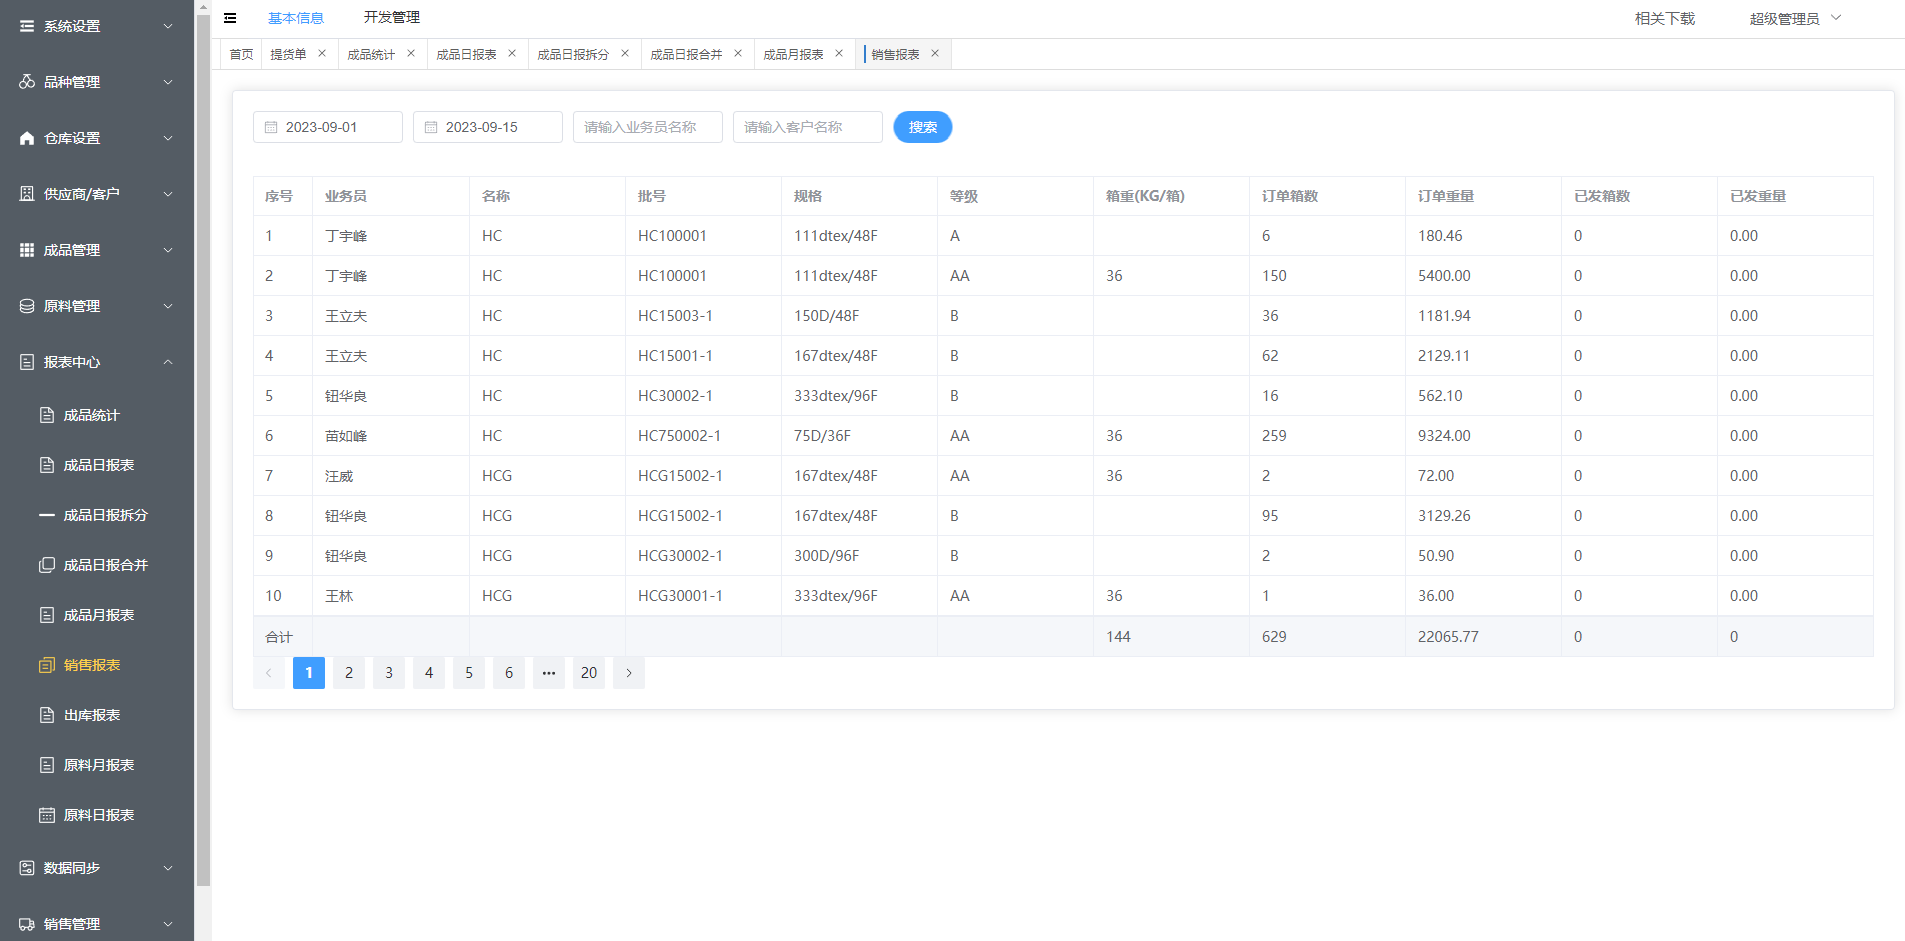Image resolution: width=1905 pixels, height=941 pixels.
Task: Click the start date field 2023-09-01
Action: click(x=328, y=127)
